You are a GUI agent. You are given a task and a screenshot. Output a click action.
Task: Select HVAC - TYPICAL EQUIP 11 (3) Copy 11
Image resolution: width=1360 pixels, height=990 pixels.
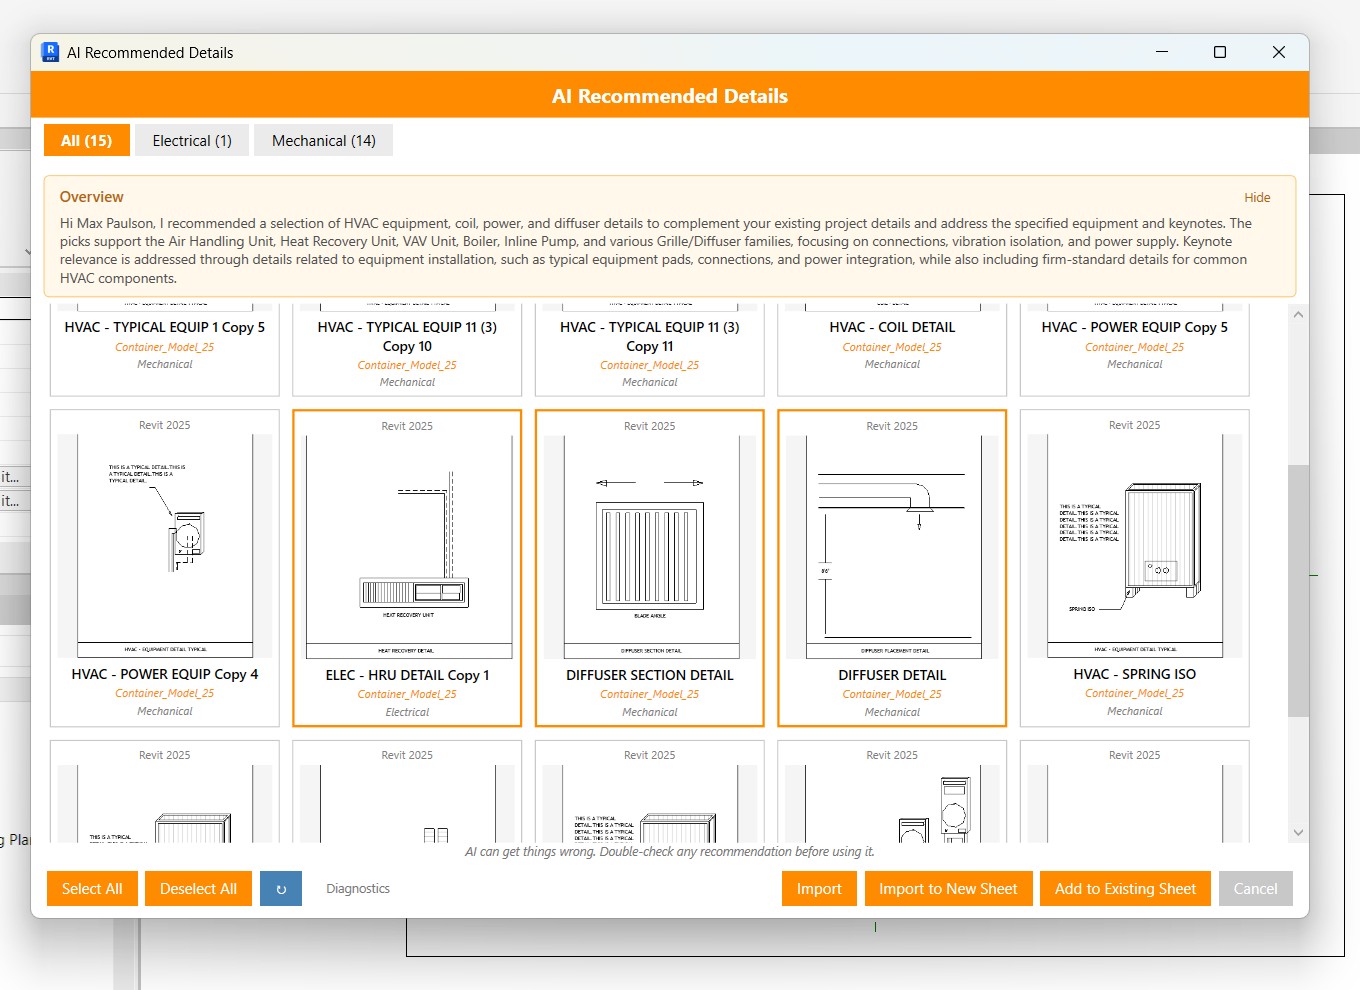coord(650,349)
